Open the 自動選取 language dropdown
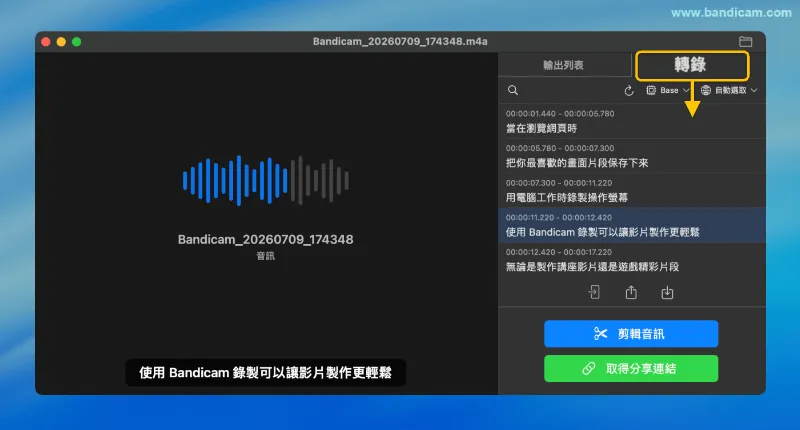Screen dimensions: 800x430 click(729, 90)
